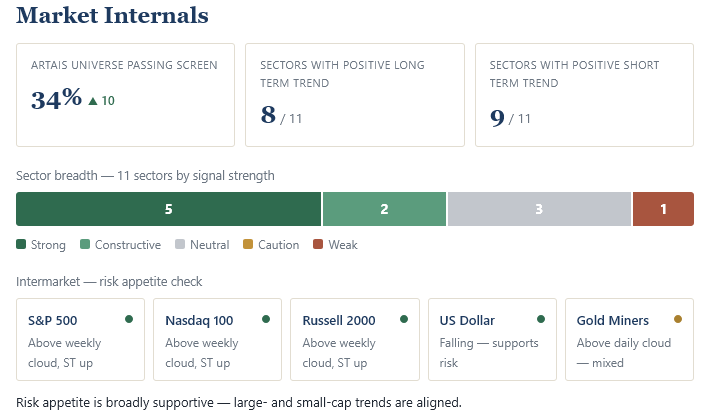
Task: Open the Sectors With Positive Long Term Trend card
Action: 355,95
